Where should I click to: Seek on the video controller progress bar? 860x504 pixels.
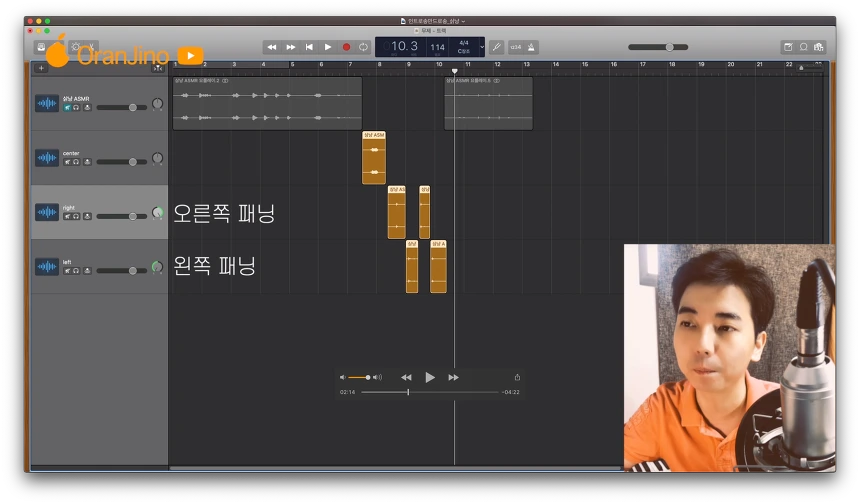(x=430, y=392)
